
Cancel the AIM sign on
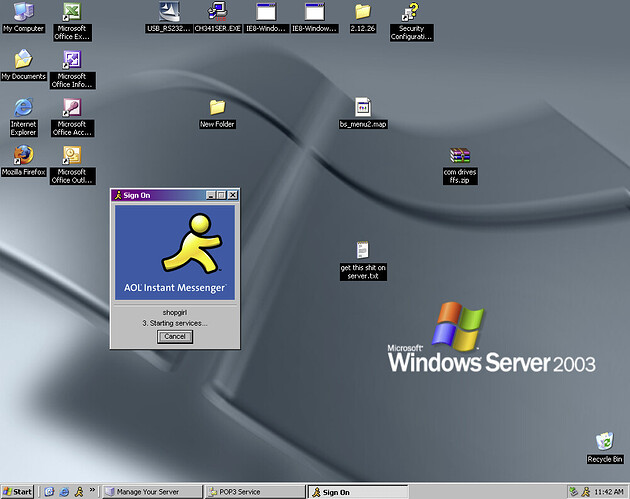pyautogui.click(x=175, y=337)
